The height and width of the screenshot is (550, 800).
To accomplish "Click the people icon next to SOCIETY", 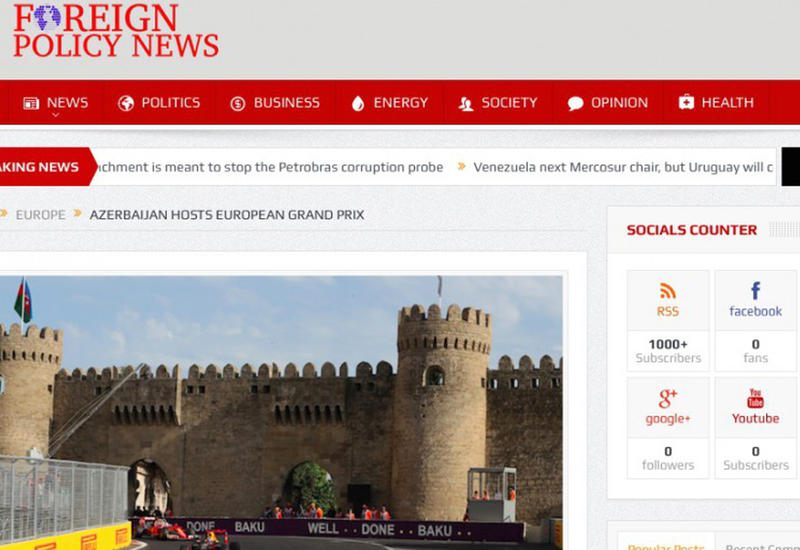I will [465, 103].
